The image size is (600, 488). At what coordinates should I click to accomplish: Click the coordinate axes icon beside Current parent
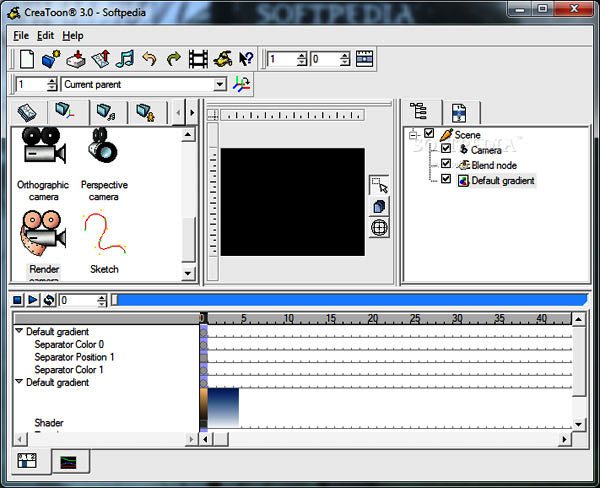pyautogui.click(x=241, y=84)
